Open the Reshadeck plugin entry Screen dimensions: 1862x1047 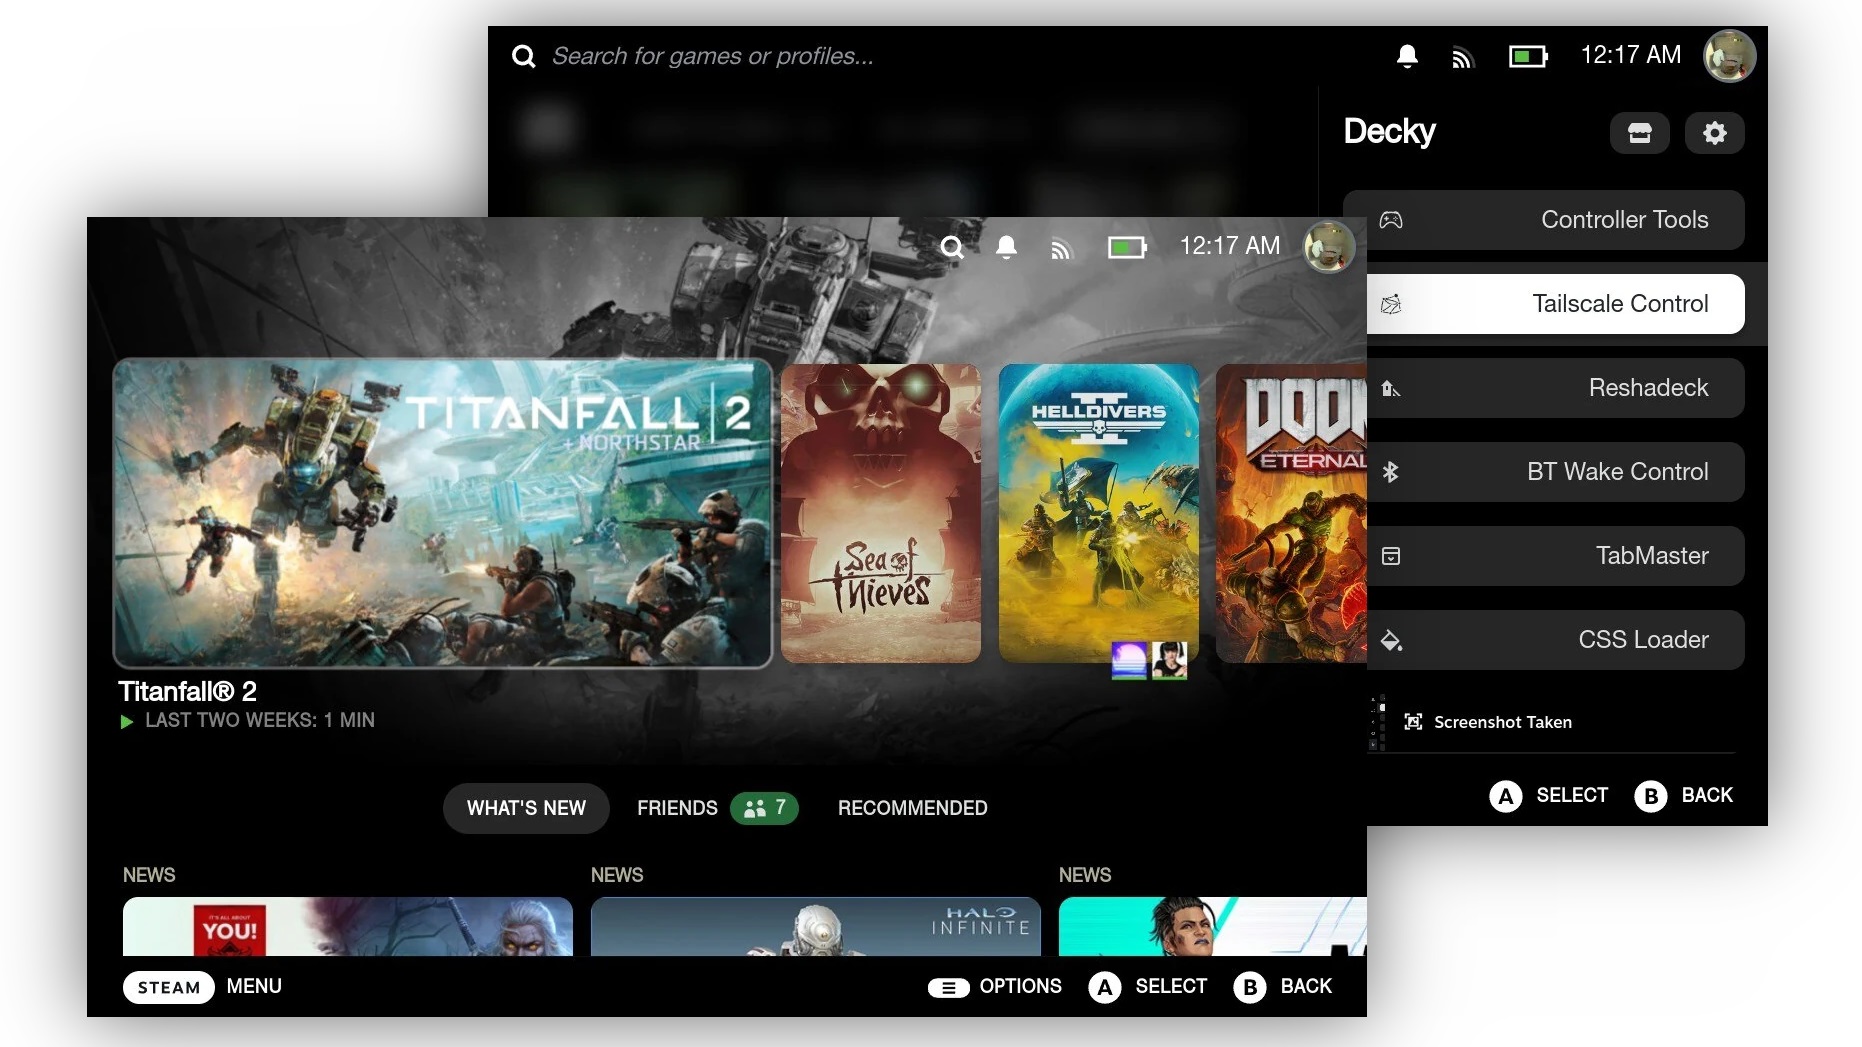tap(1555, 388)
